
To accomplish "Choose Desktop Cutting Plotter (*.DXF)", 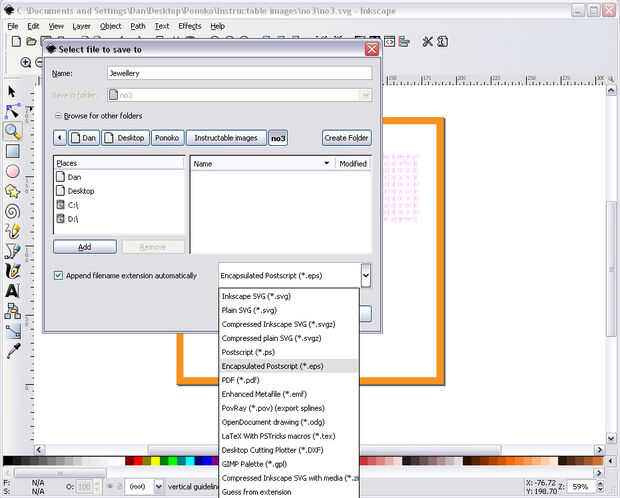I will click(x=289, y=450).
